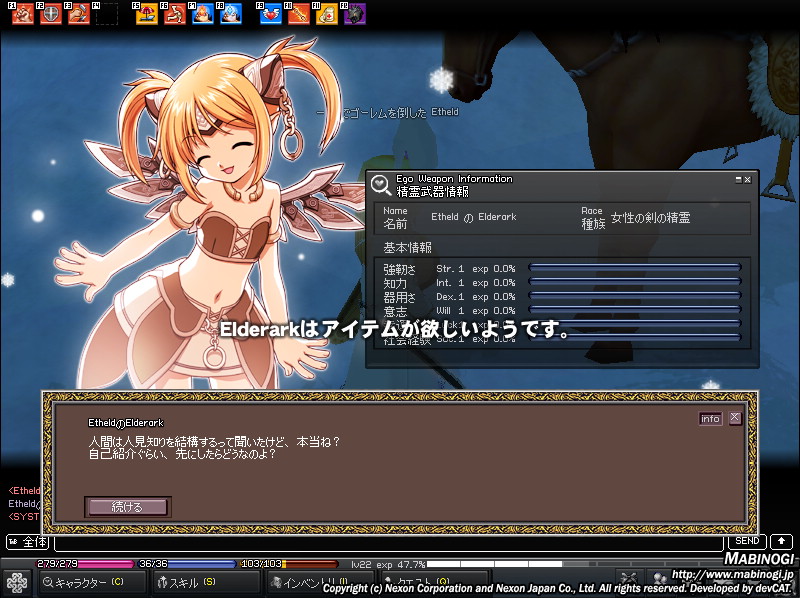Click the 女性の剣の精霊 race text
800x598 pixels.
pyautogui.click(x=651, y=218)
